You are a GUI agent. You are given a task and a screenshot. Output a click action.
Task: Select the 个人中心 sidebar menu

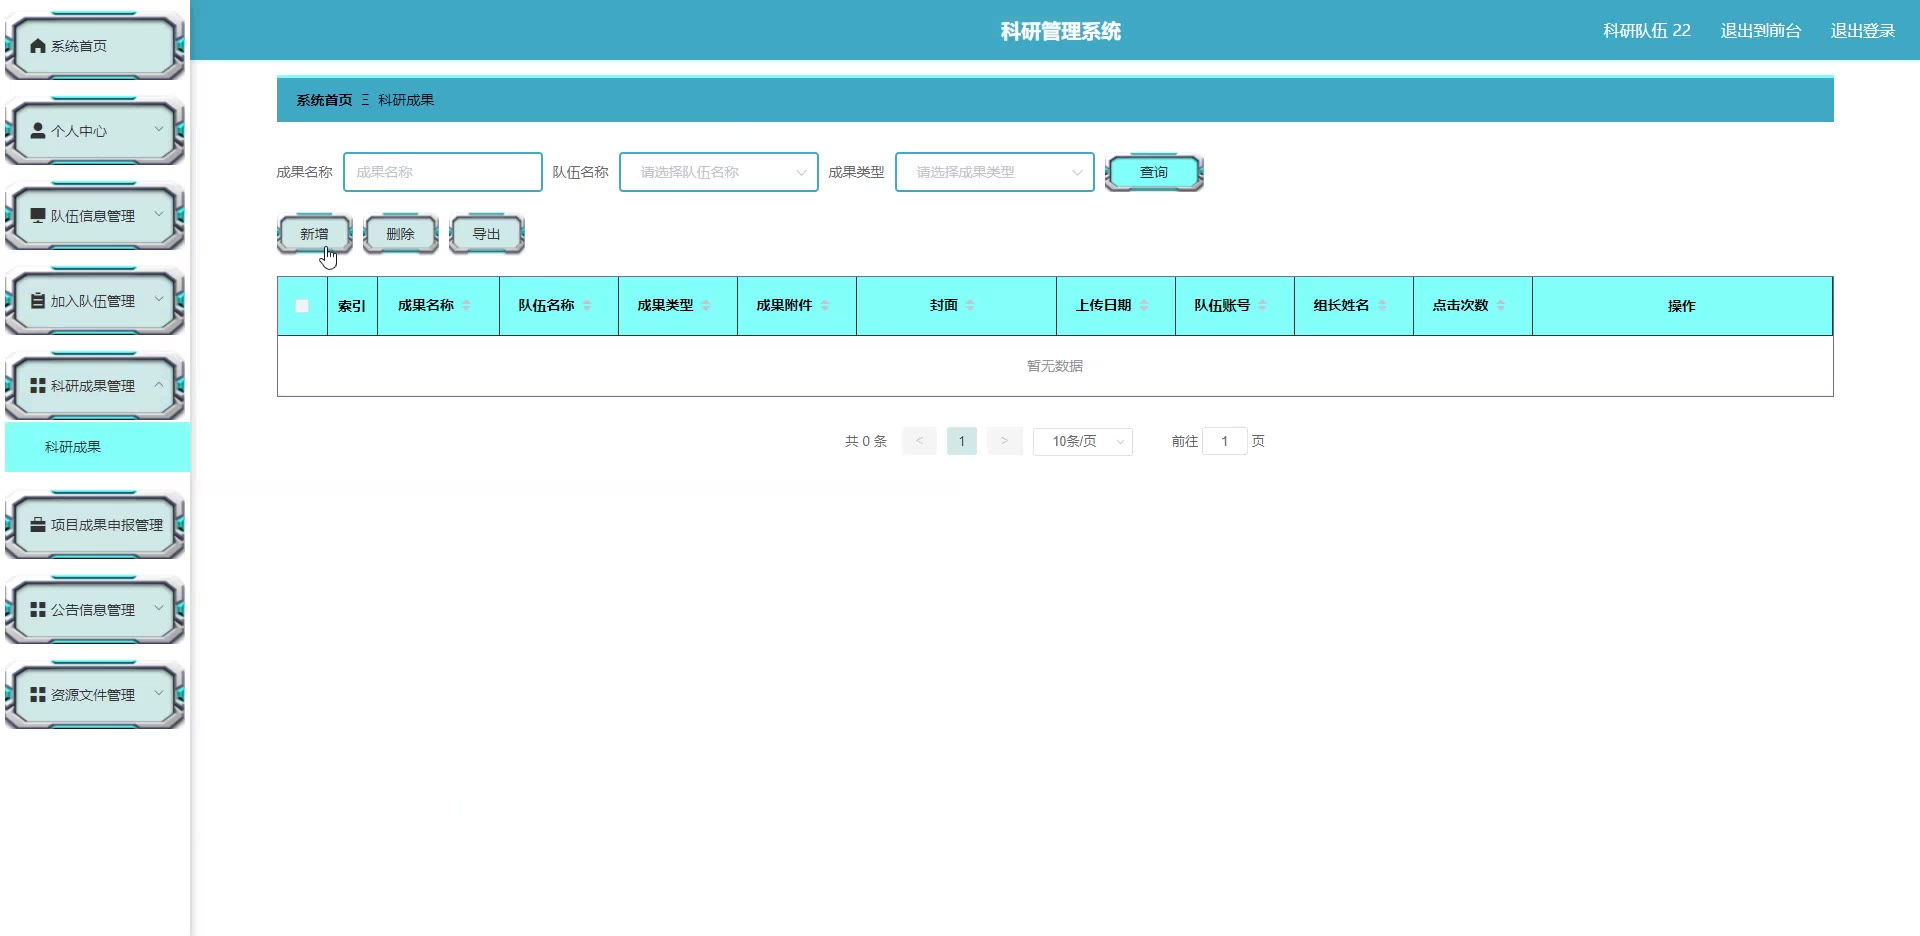95,131
